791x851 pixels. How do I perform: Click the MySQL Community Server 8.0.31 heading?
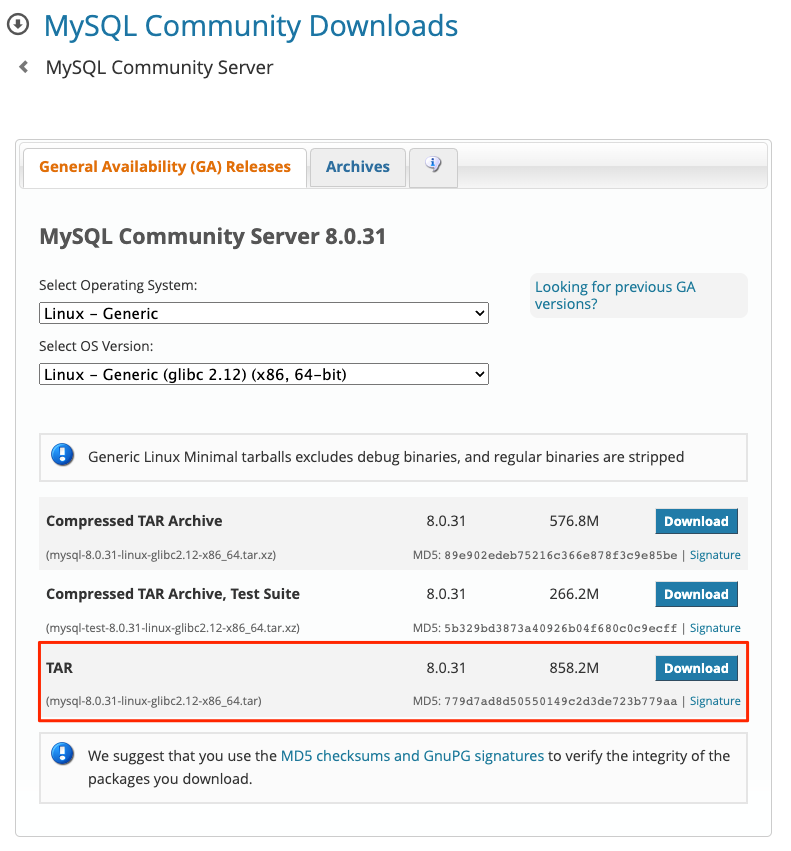212,237
